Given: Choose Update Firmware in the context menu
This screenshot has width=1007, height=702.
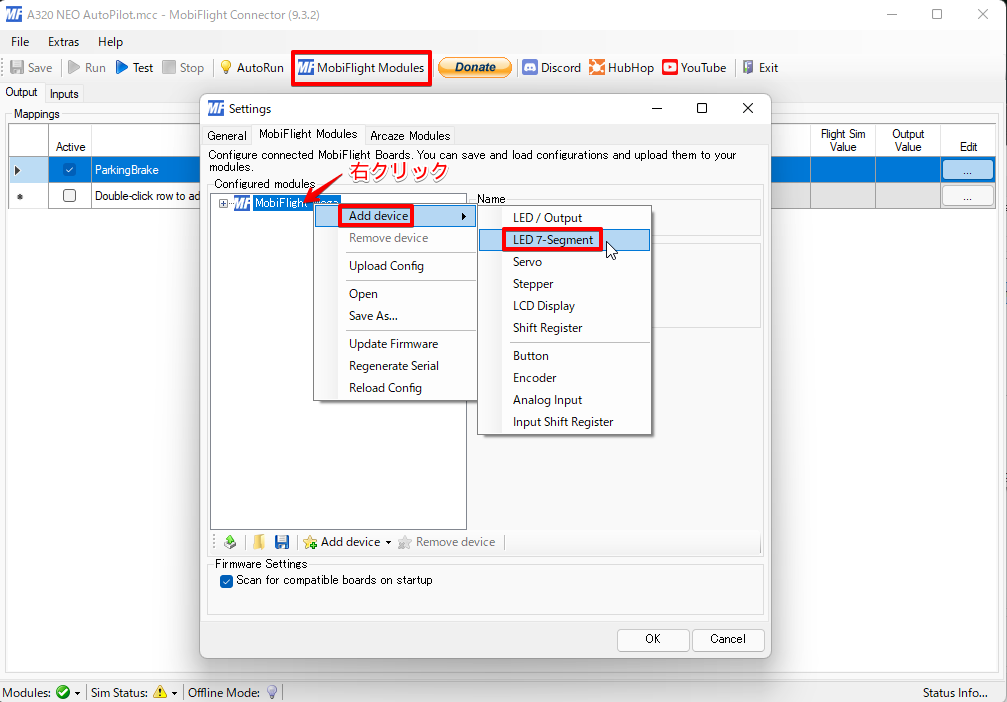Looking at the screenshot, I should [x=393, y=344].
